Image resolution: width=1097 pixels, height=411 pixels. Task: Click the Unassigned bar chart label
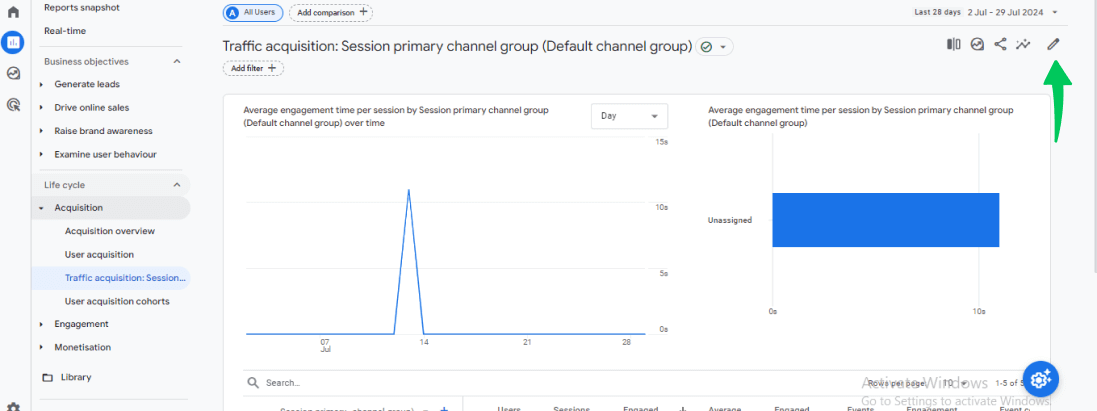click(x=730, y=220)
